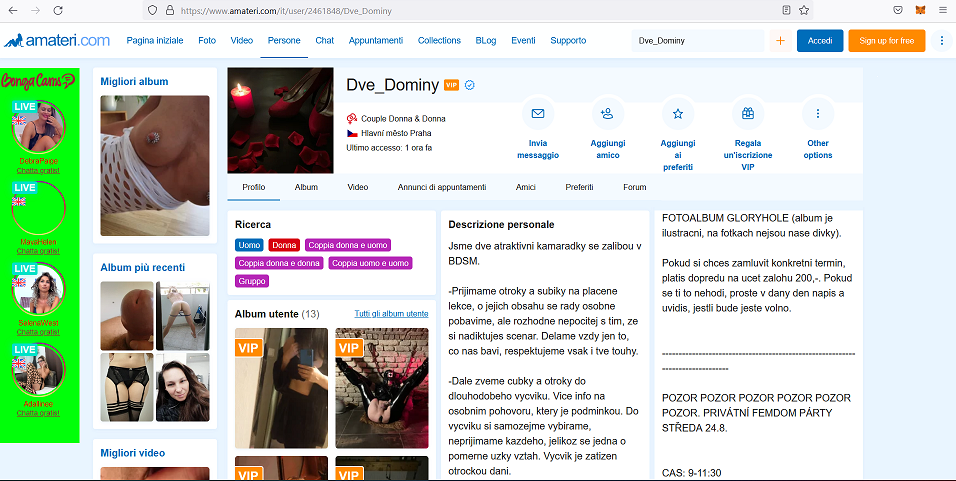This screenshot has height=481, width=956.
Task: Bookmark this page with the star icon
Action: [804, 10]
